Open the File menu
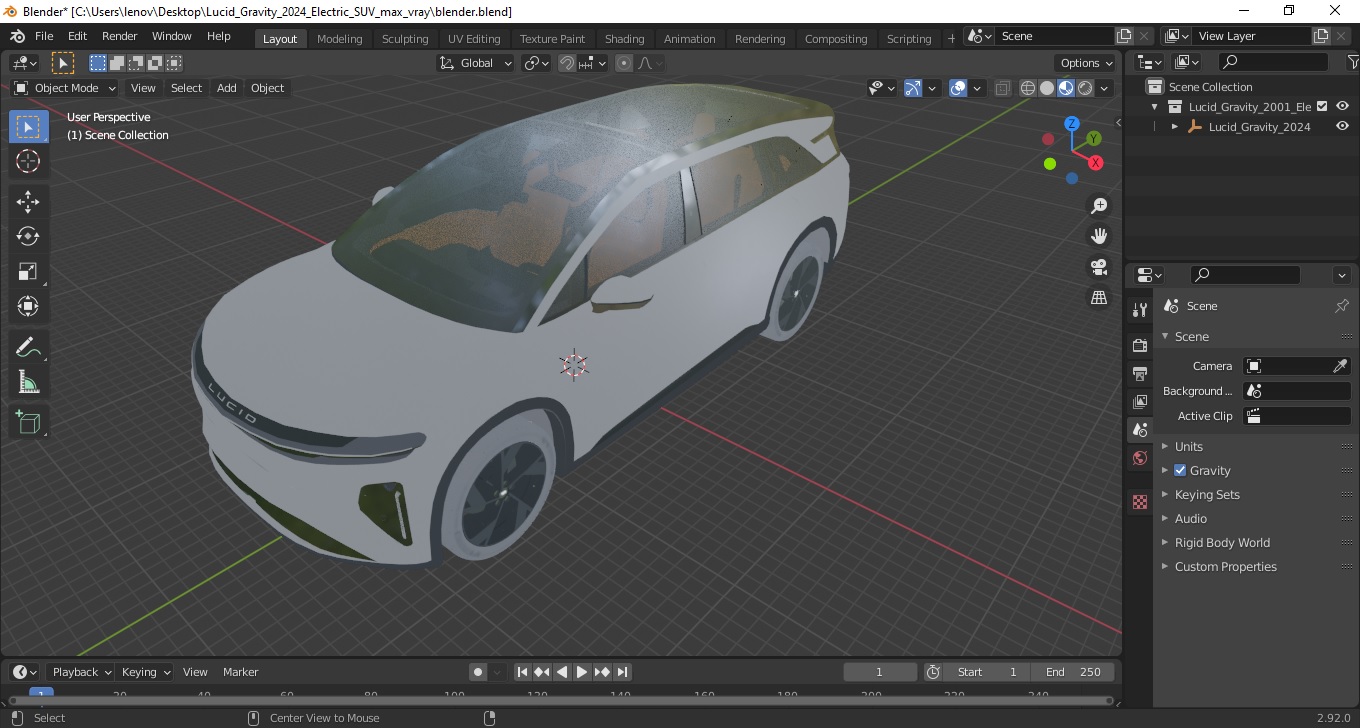 tap(44, 36)
